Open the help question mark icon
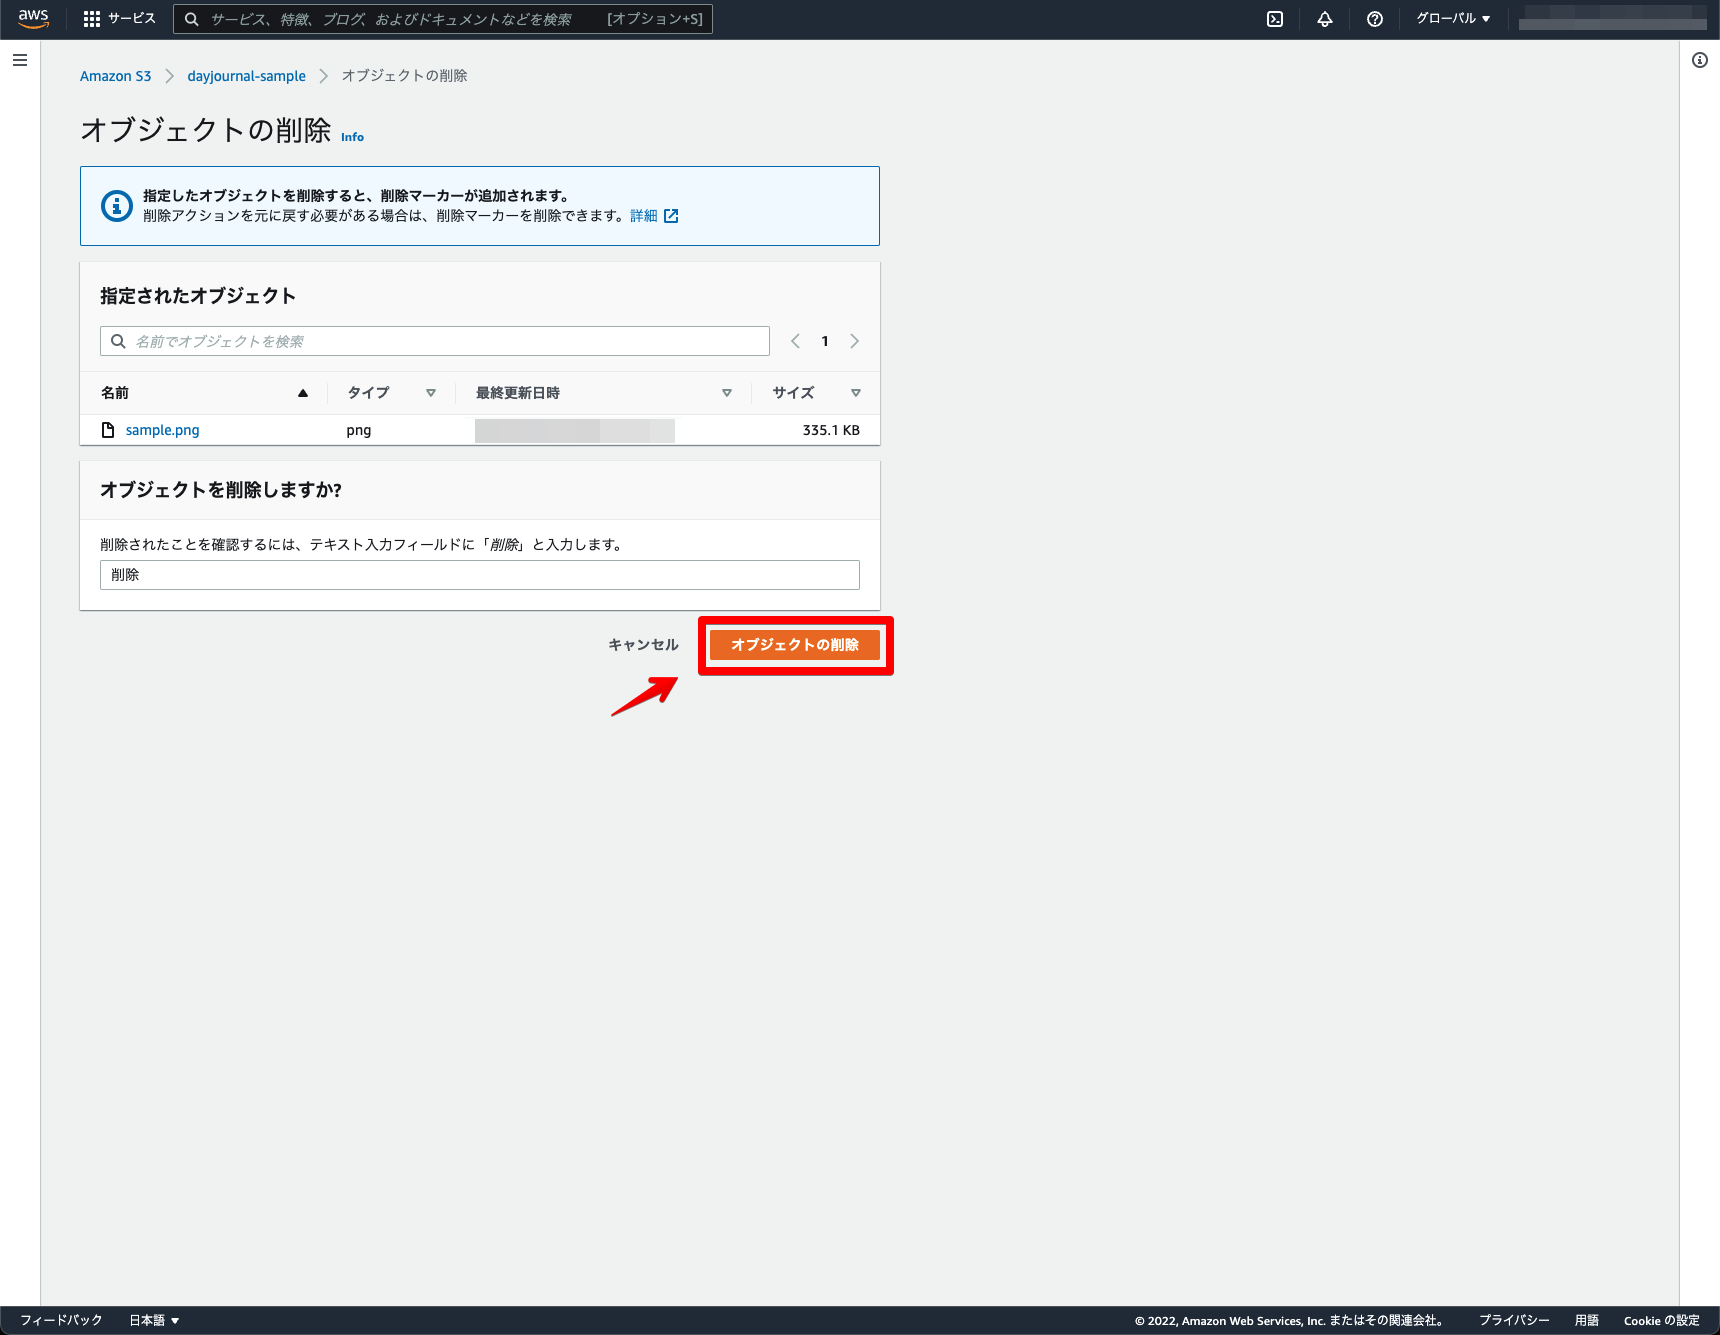Image resolution: width=1720 pixels, height=1335 pixels. pyautogui.click(x=1375, y=19)
